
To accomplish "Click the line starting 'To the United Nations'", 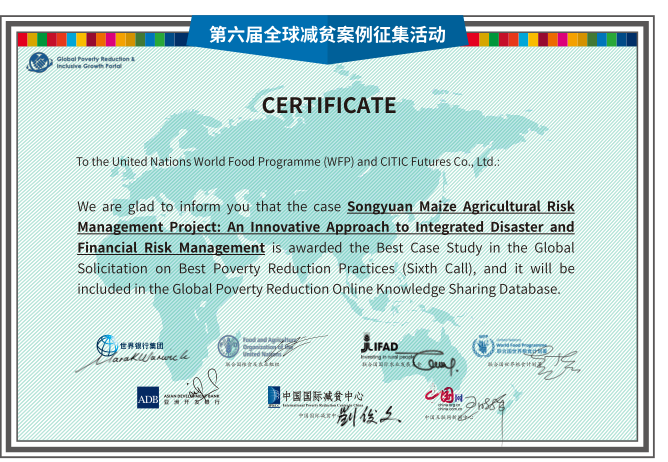I will (x=288, y=162).
